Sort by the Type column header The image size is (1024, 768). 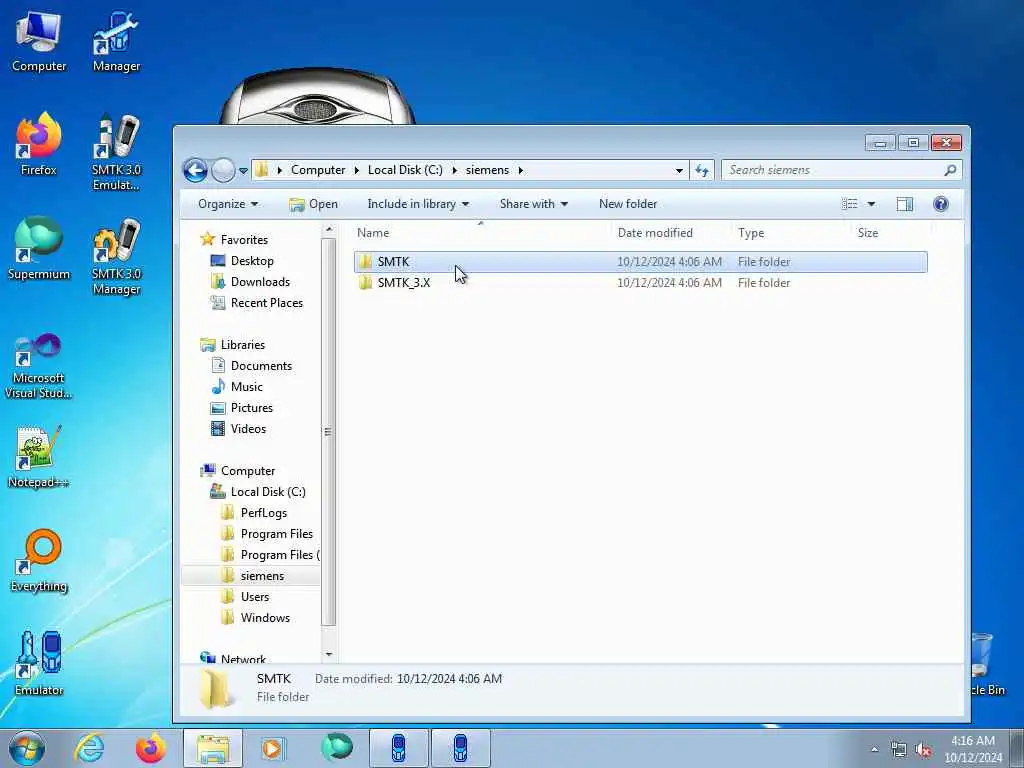coord(750,232)
